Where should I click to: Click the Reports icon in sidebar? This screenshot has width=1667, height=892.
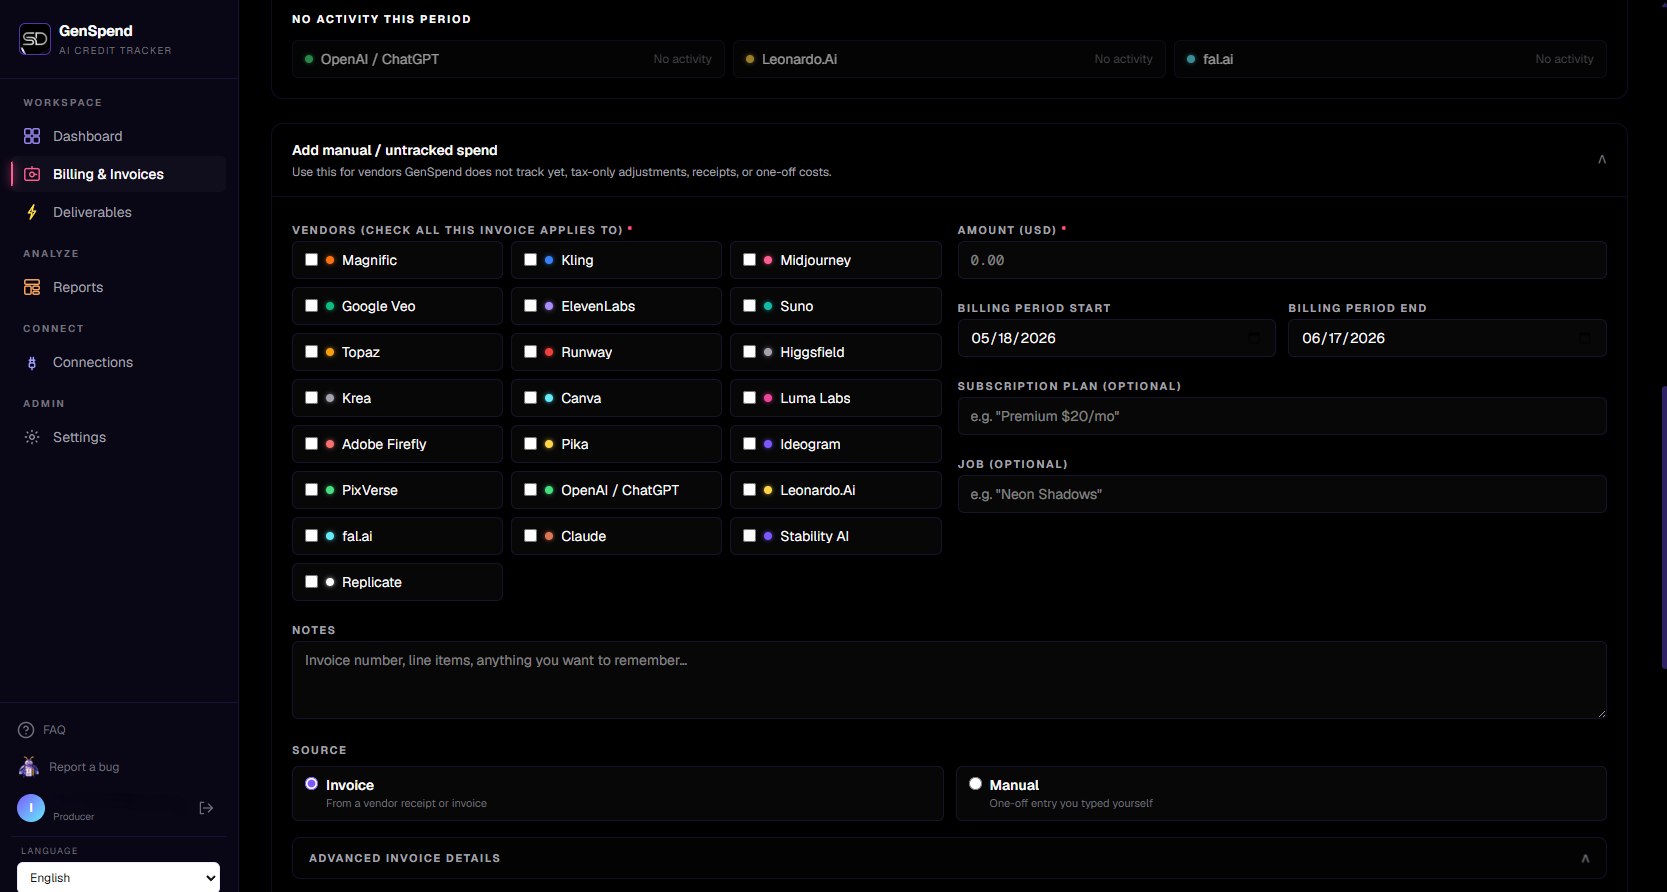[32, 287]
